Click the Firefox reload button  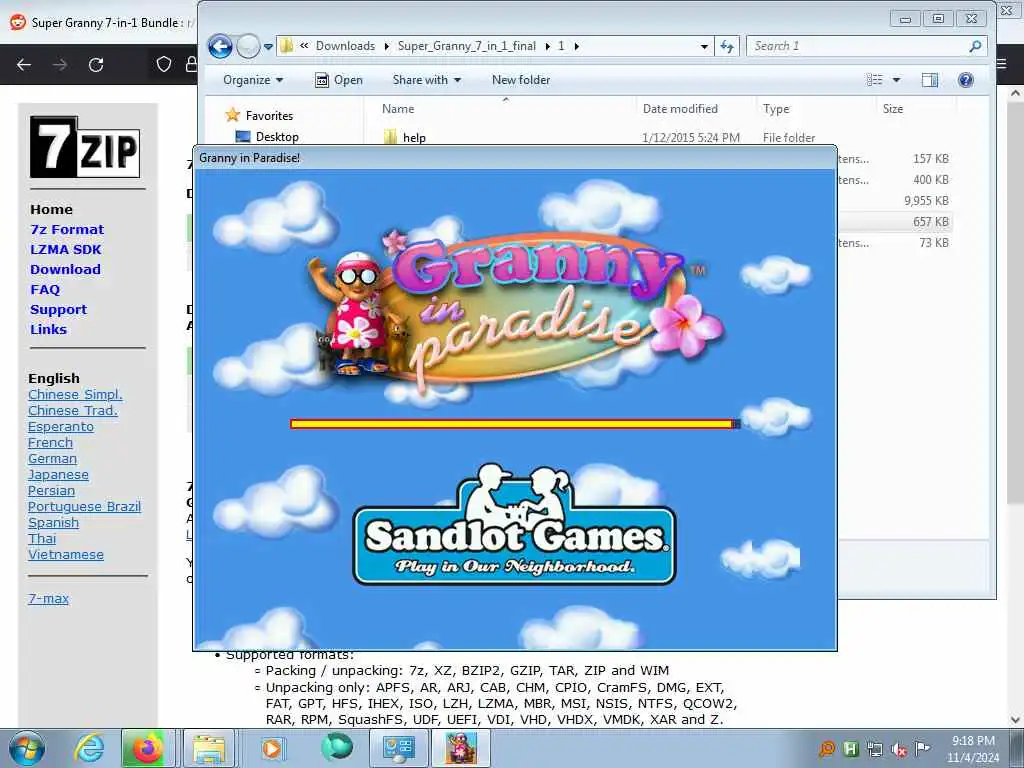pos(96,65)
